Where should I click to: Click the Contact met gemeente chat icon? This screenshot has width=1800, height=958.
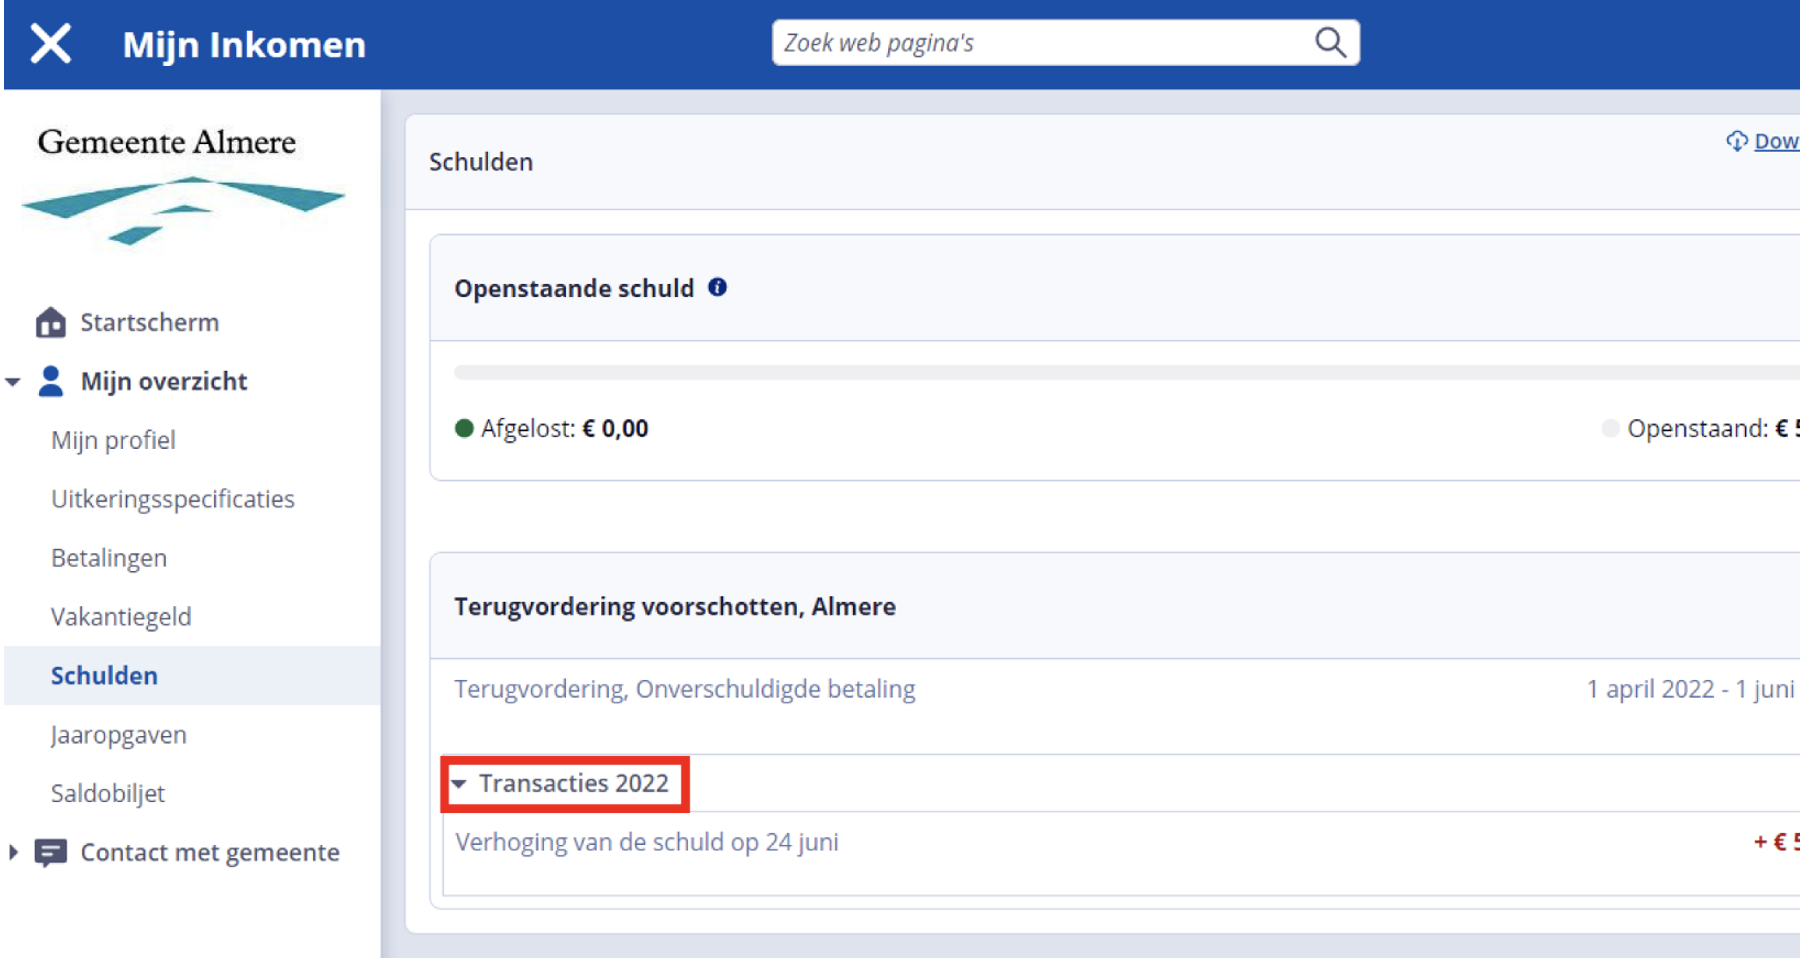coord(50,852)
